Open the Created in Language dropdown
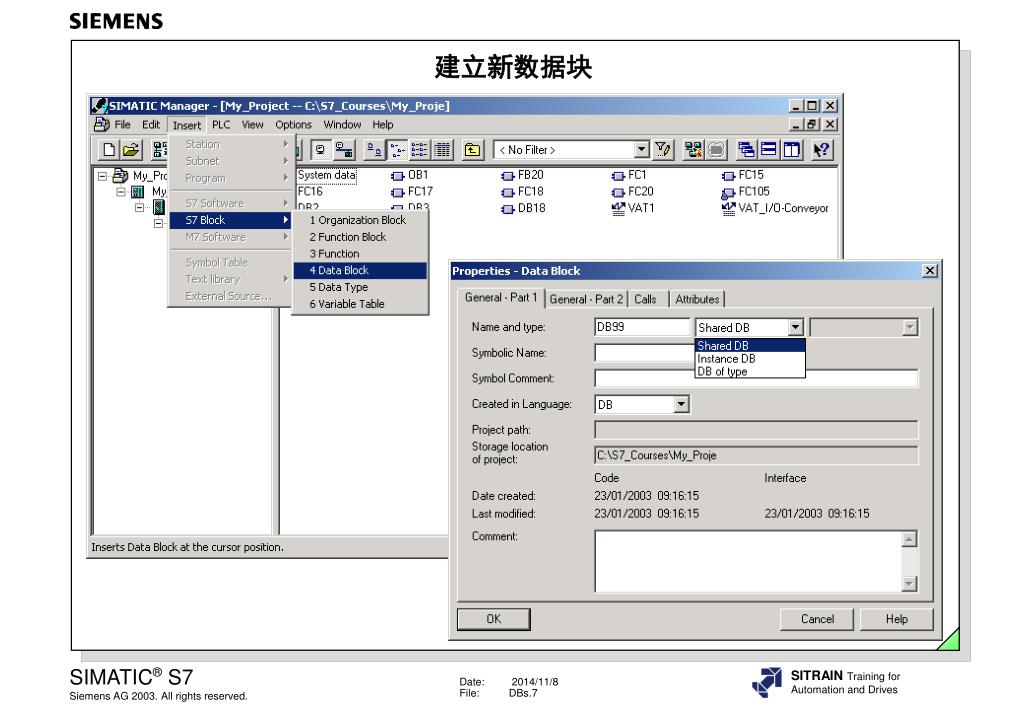 click(x=681, y=404)
